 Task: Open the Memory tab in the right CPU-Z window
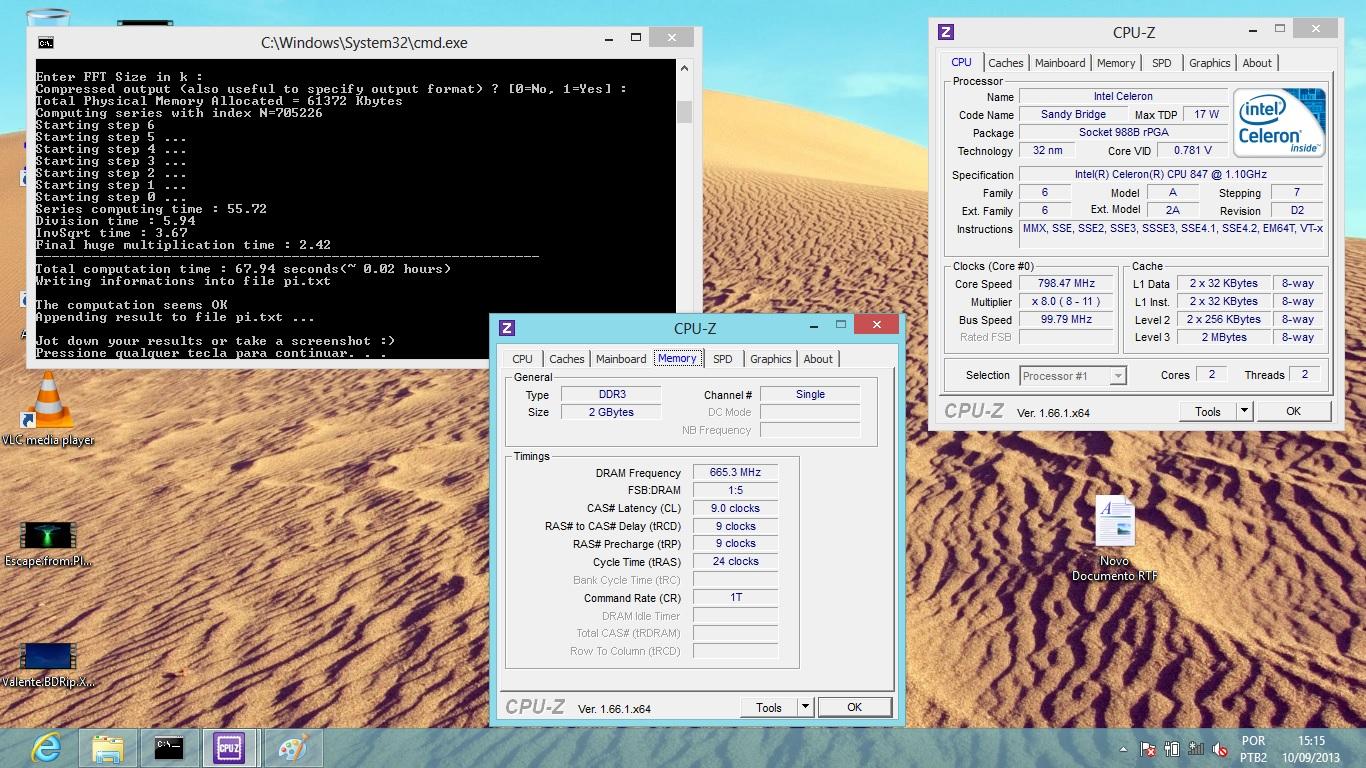point(1116,63)
